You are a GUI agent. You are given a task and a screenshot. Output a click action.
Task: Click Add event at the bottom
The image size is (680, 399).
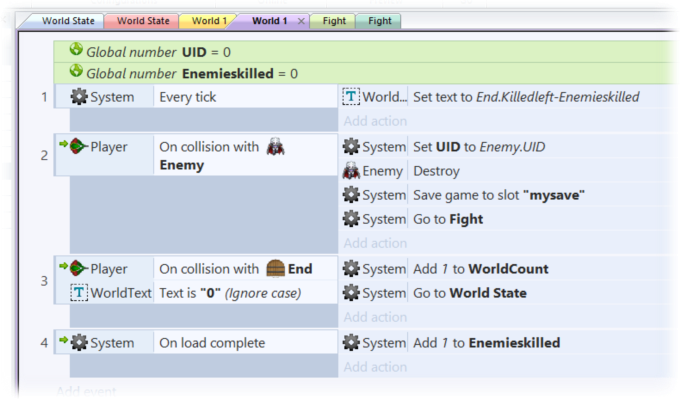tap(86, 391)
